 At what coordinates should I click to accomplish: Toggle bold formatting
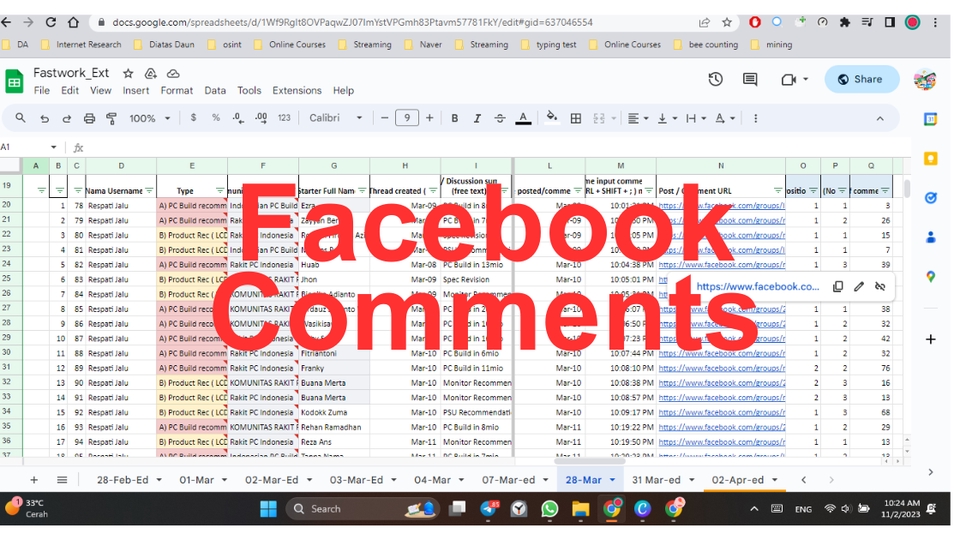[454, 118]
